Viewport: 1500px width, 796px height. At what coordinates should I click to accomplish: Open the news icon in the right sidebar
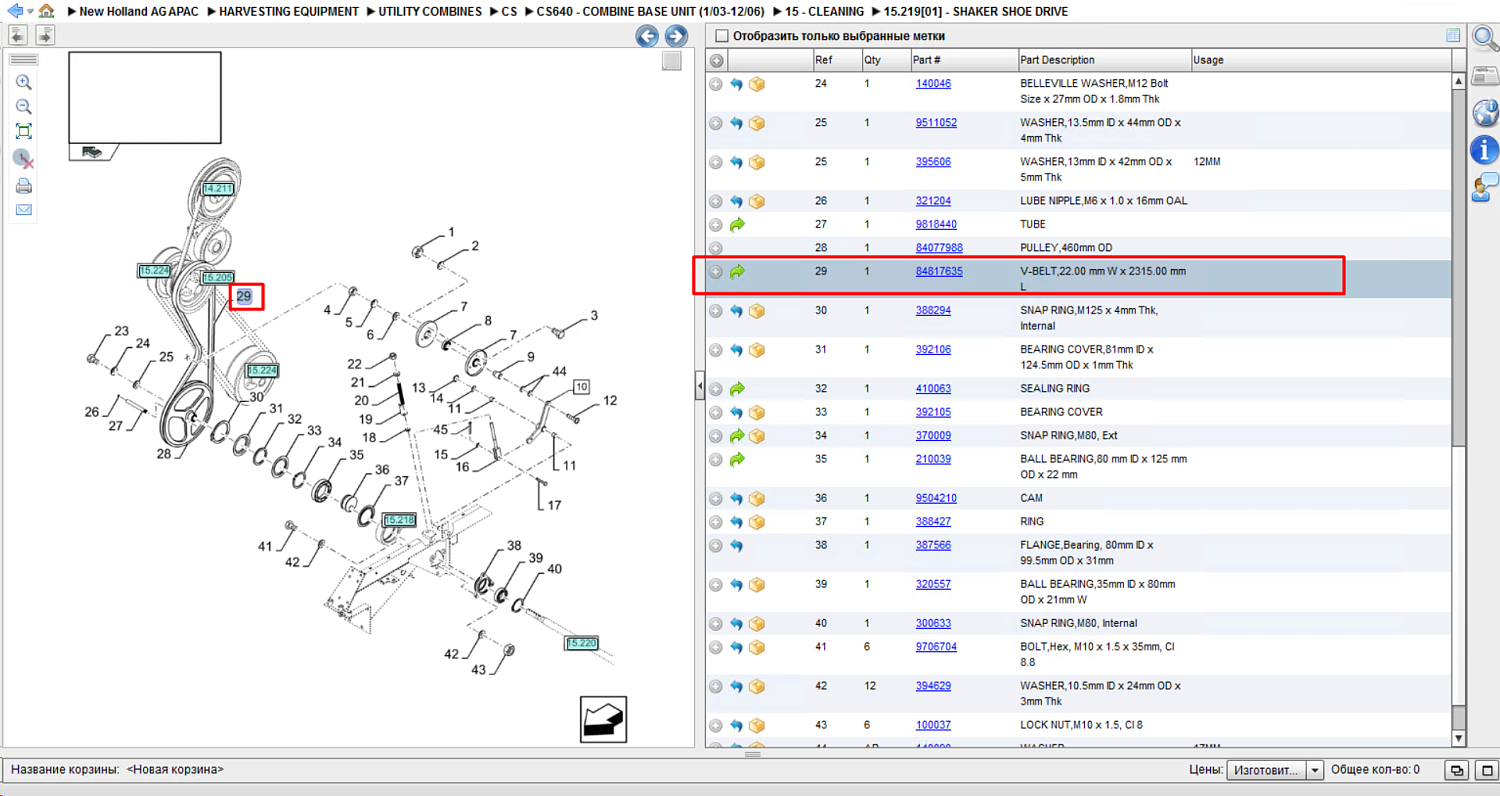(1484, 77)
